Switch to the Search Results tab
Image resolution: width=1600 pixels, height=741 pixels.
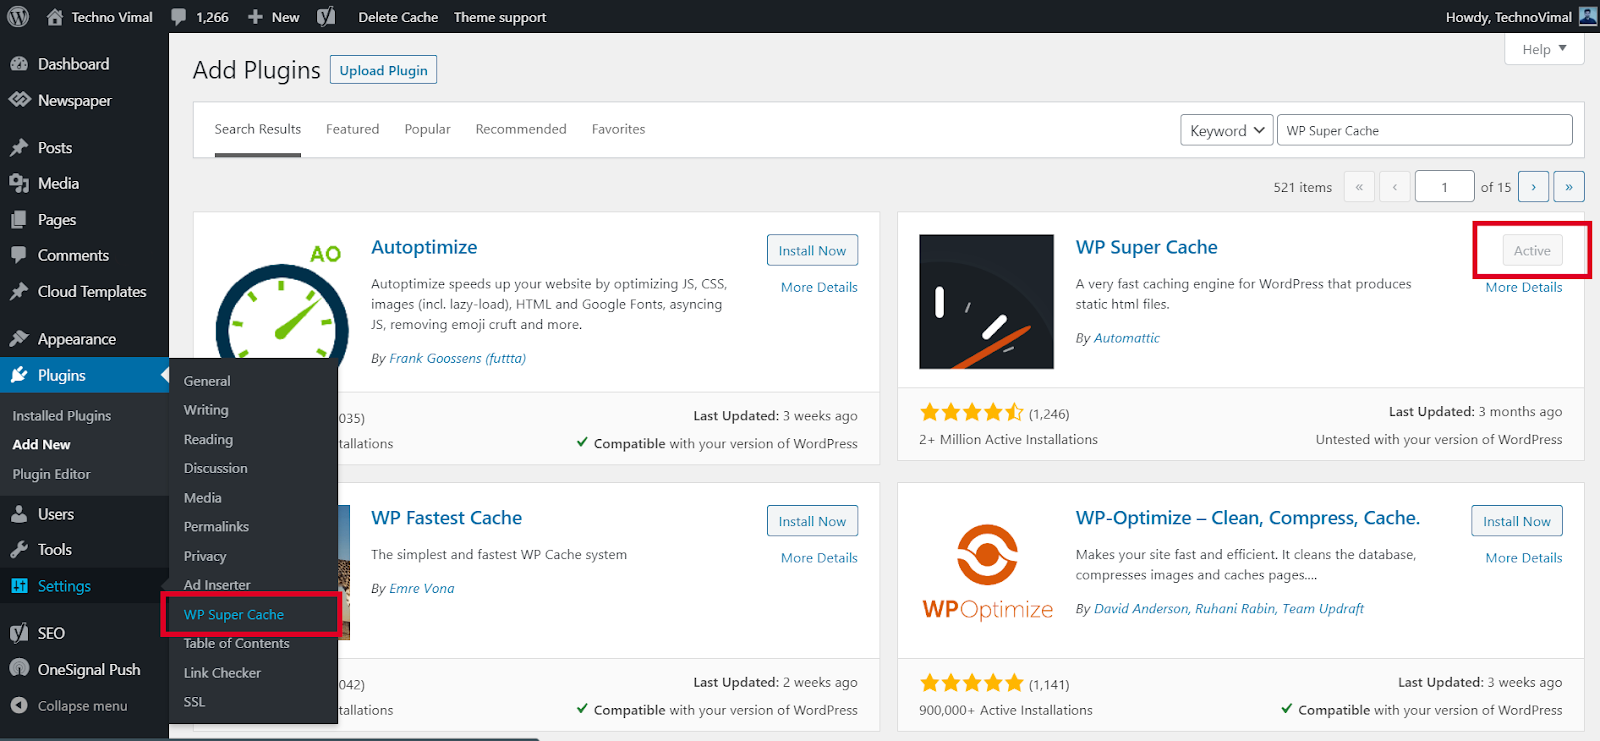pyautogui.click(x=257, y=129)
